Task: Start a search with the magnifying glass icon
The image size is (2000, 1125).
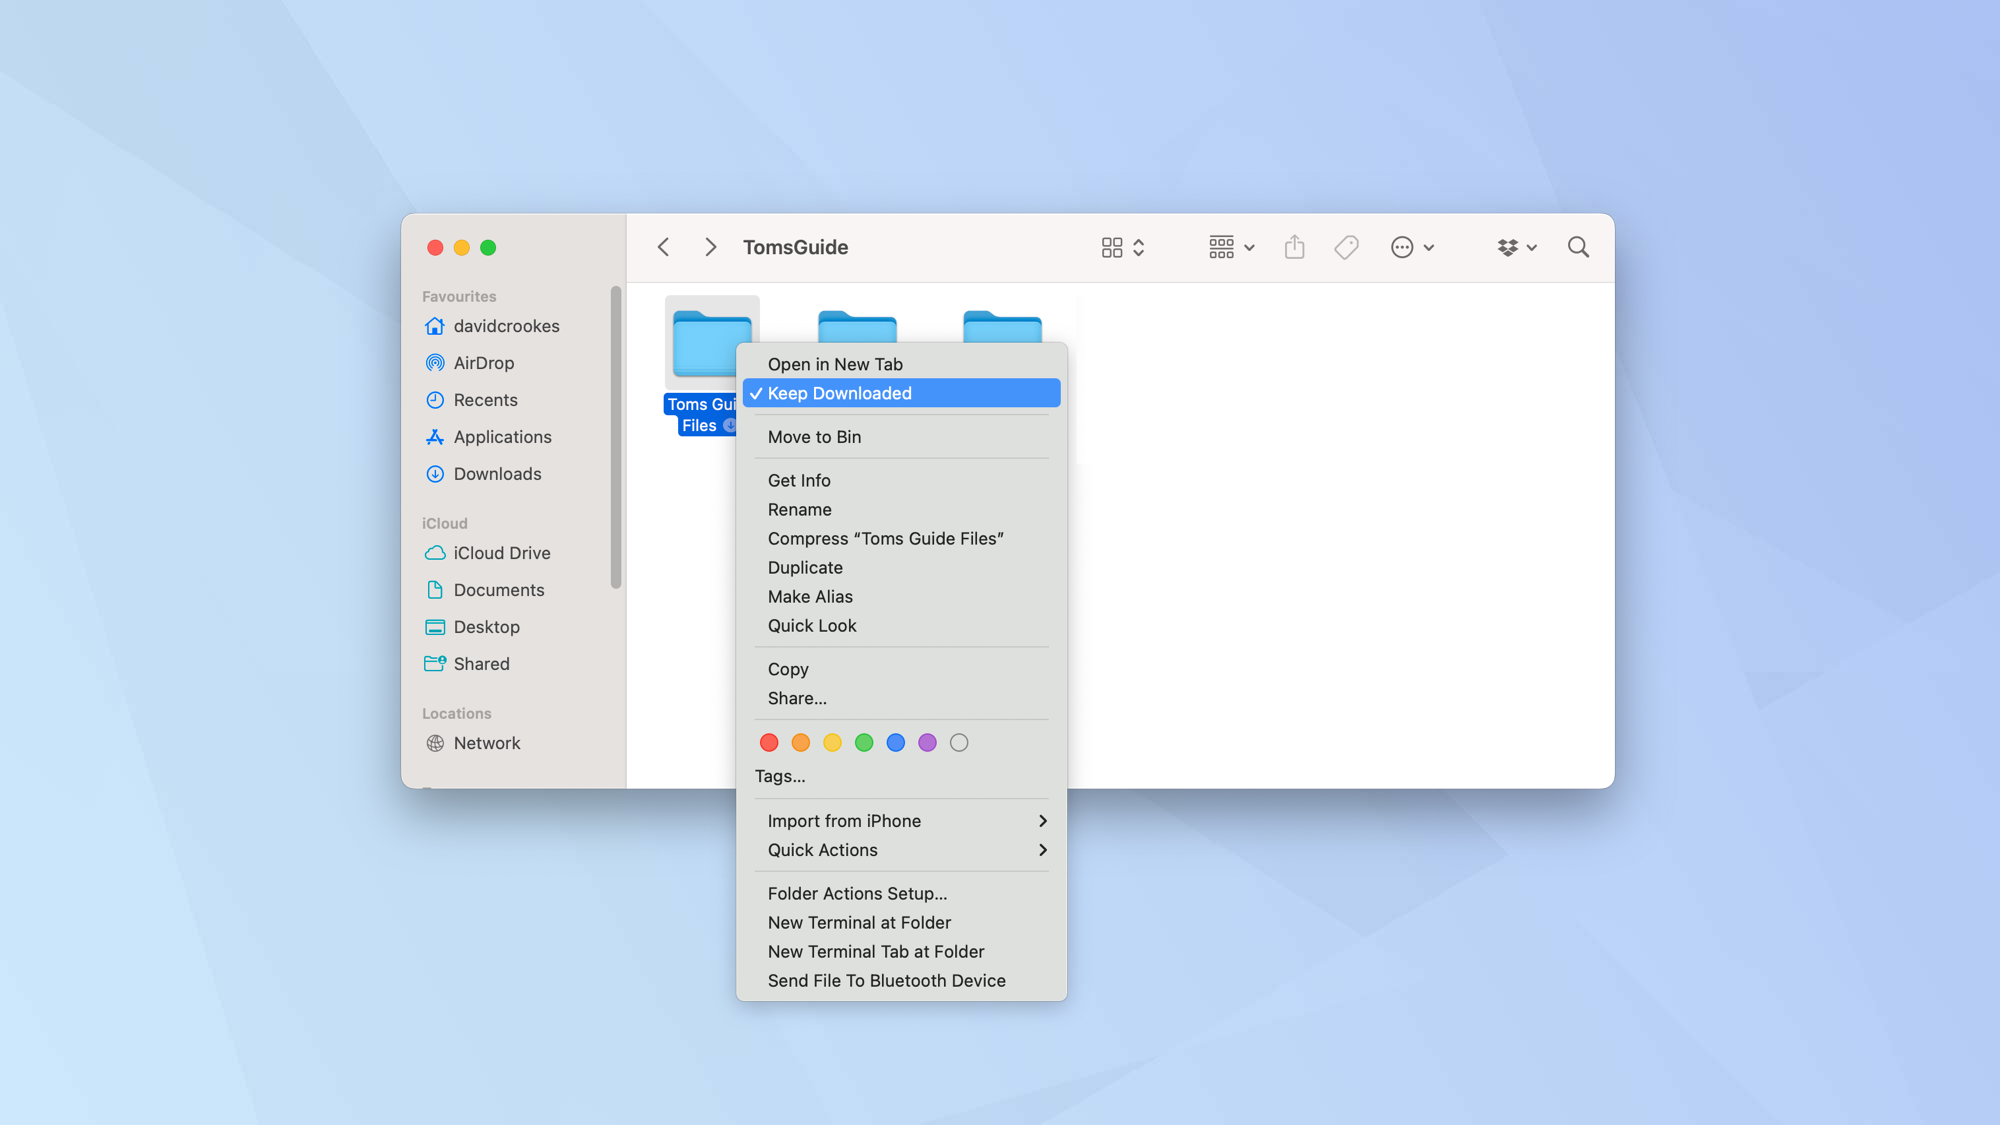Action: pyautogui.click(x=1578, y=247)
